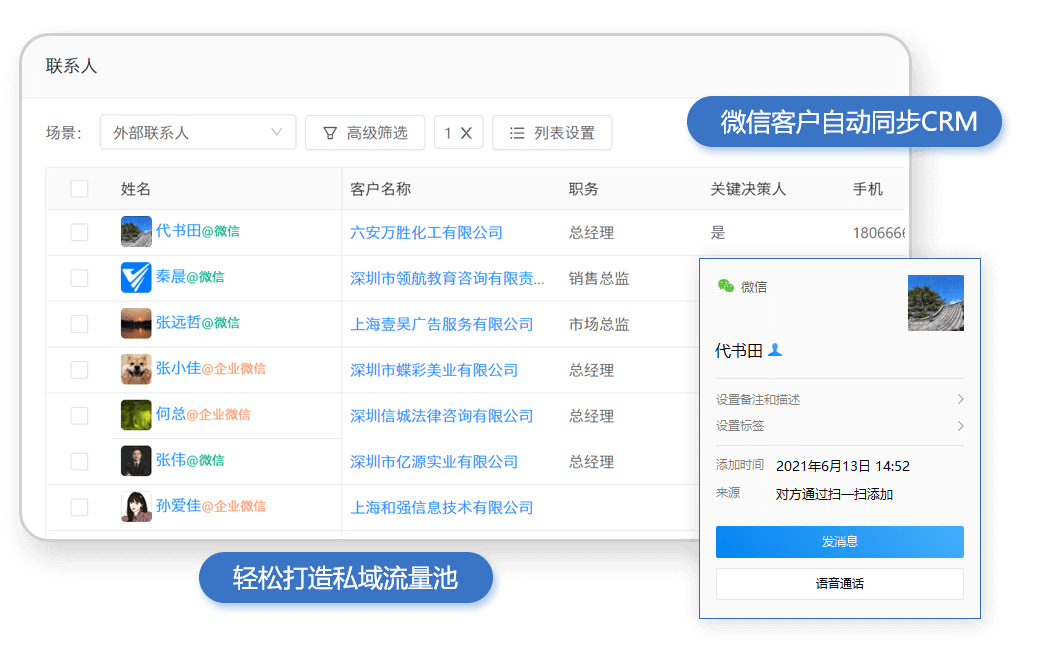
Task: Select the checkbox for 孙爱佳 row
Action: click(79, 507)
